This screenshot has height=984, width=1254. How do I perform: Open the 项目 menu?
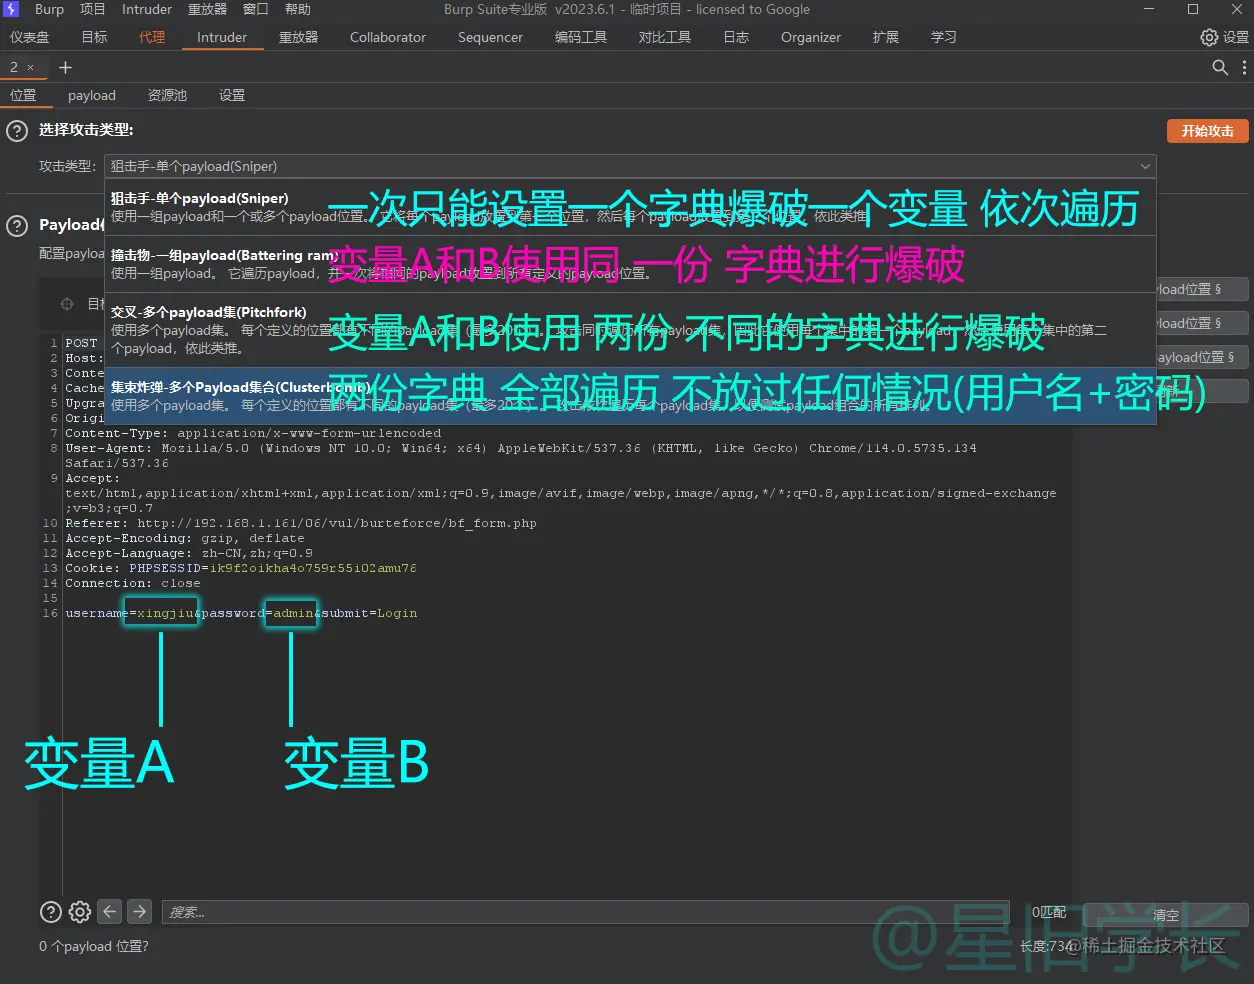93,9
